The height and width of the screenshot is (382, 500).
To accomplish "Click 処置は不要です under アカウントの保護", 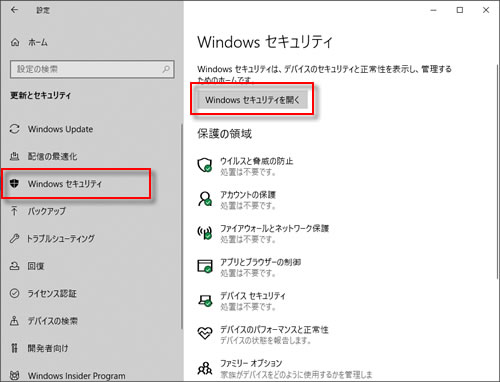I will pyautogui.click(x=248, y=206).
